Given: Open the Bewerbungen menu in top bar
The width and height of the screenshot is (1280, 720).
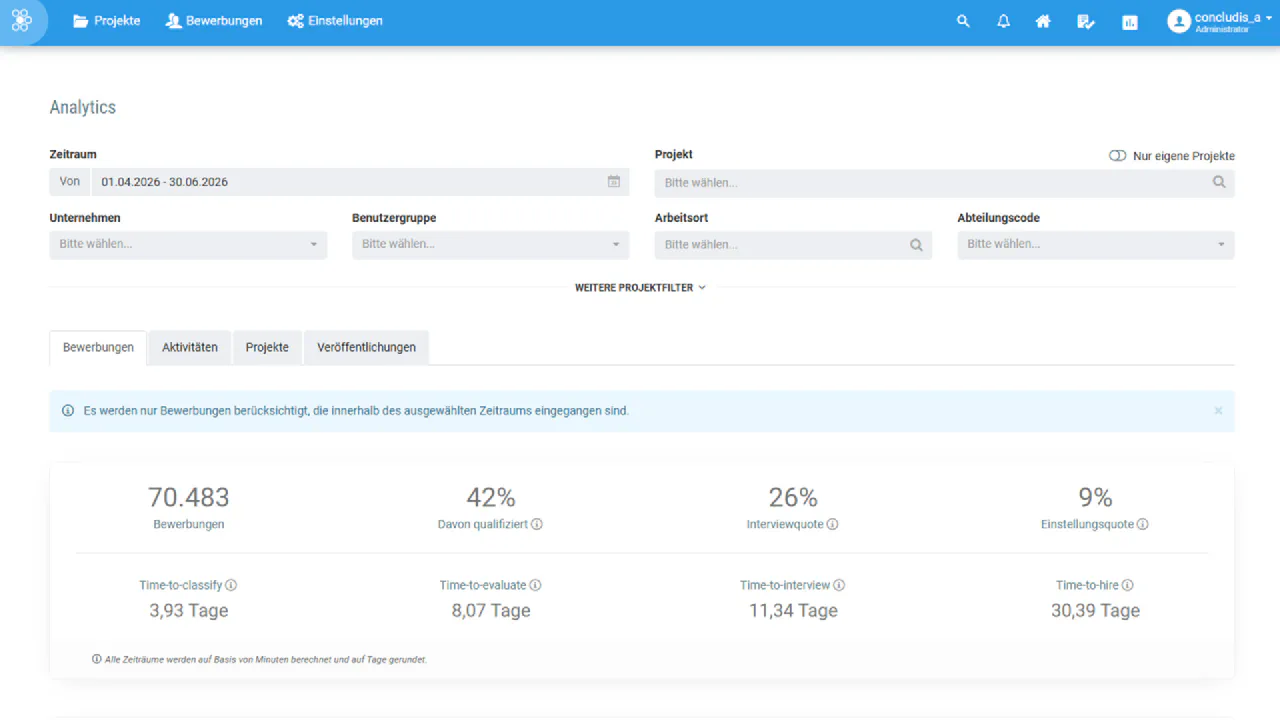Looking at the screenshot, I should coord(214,21).
